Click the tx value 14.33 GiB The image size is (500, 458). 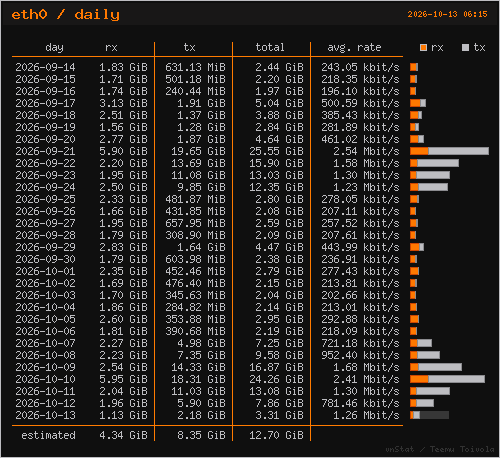click(198, 367)
